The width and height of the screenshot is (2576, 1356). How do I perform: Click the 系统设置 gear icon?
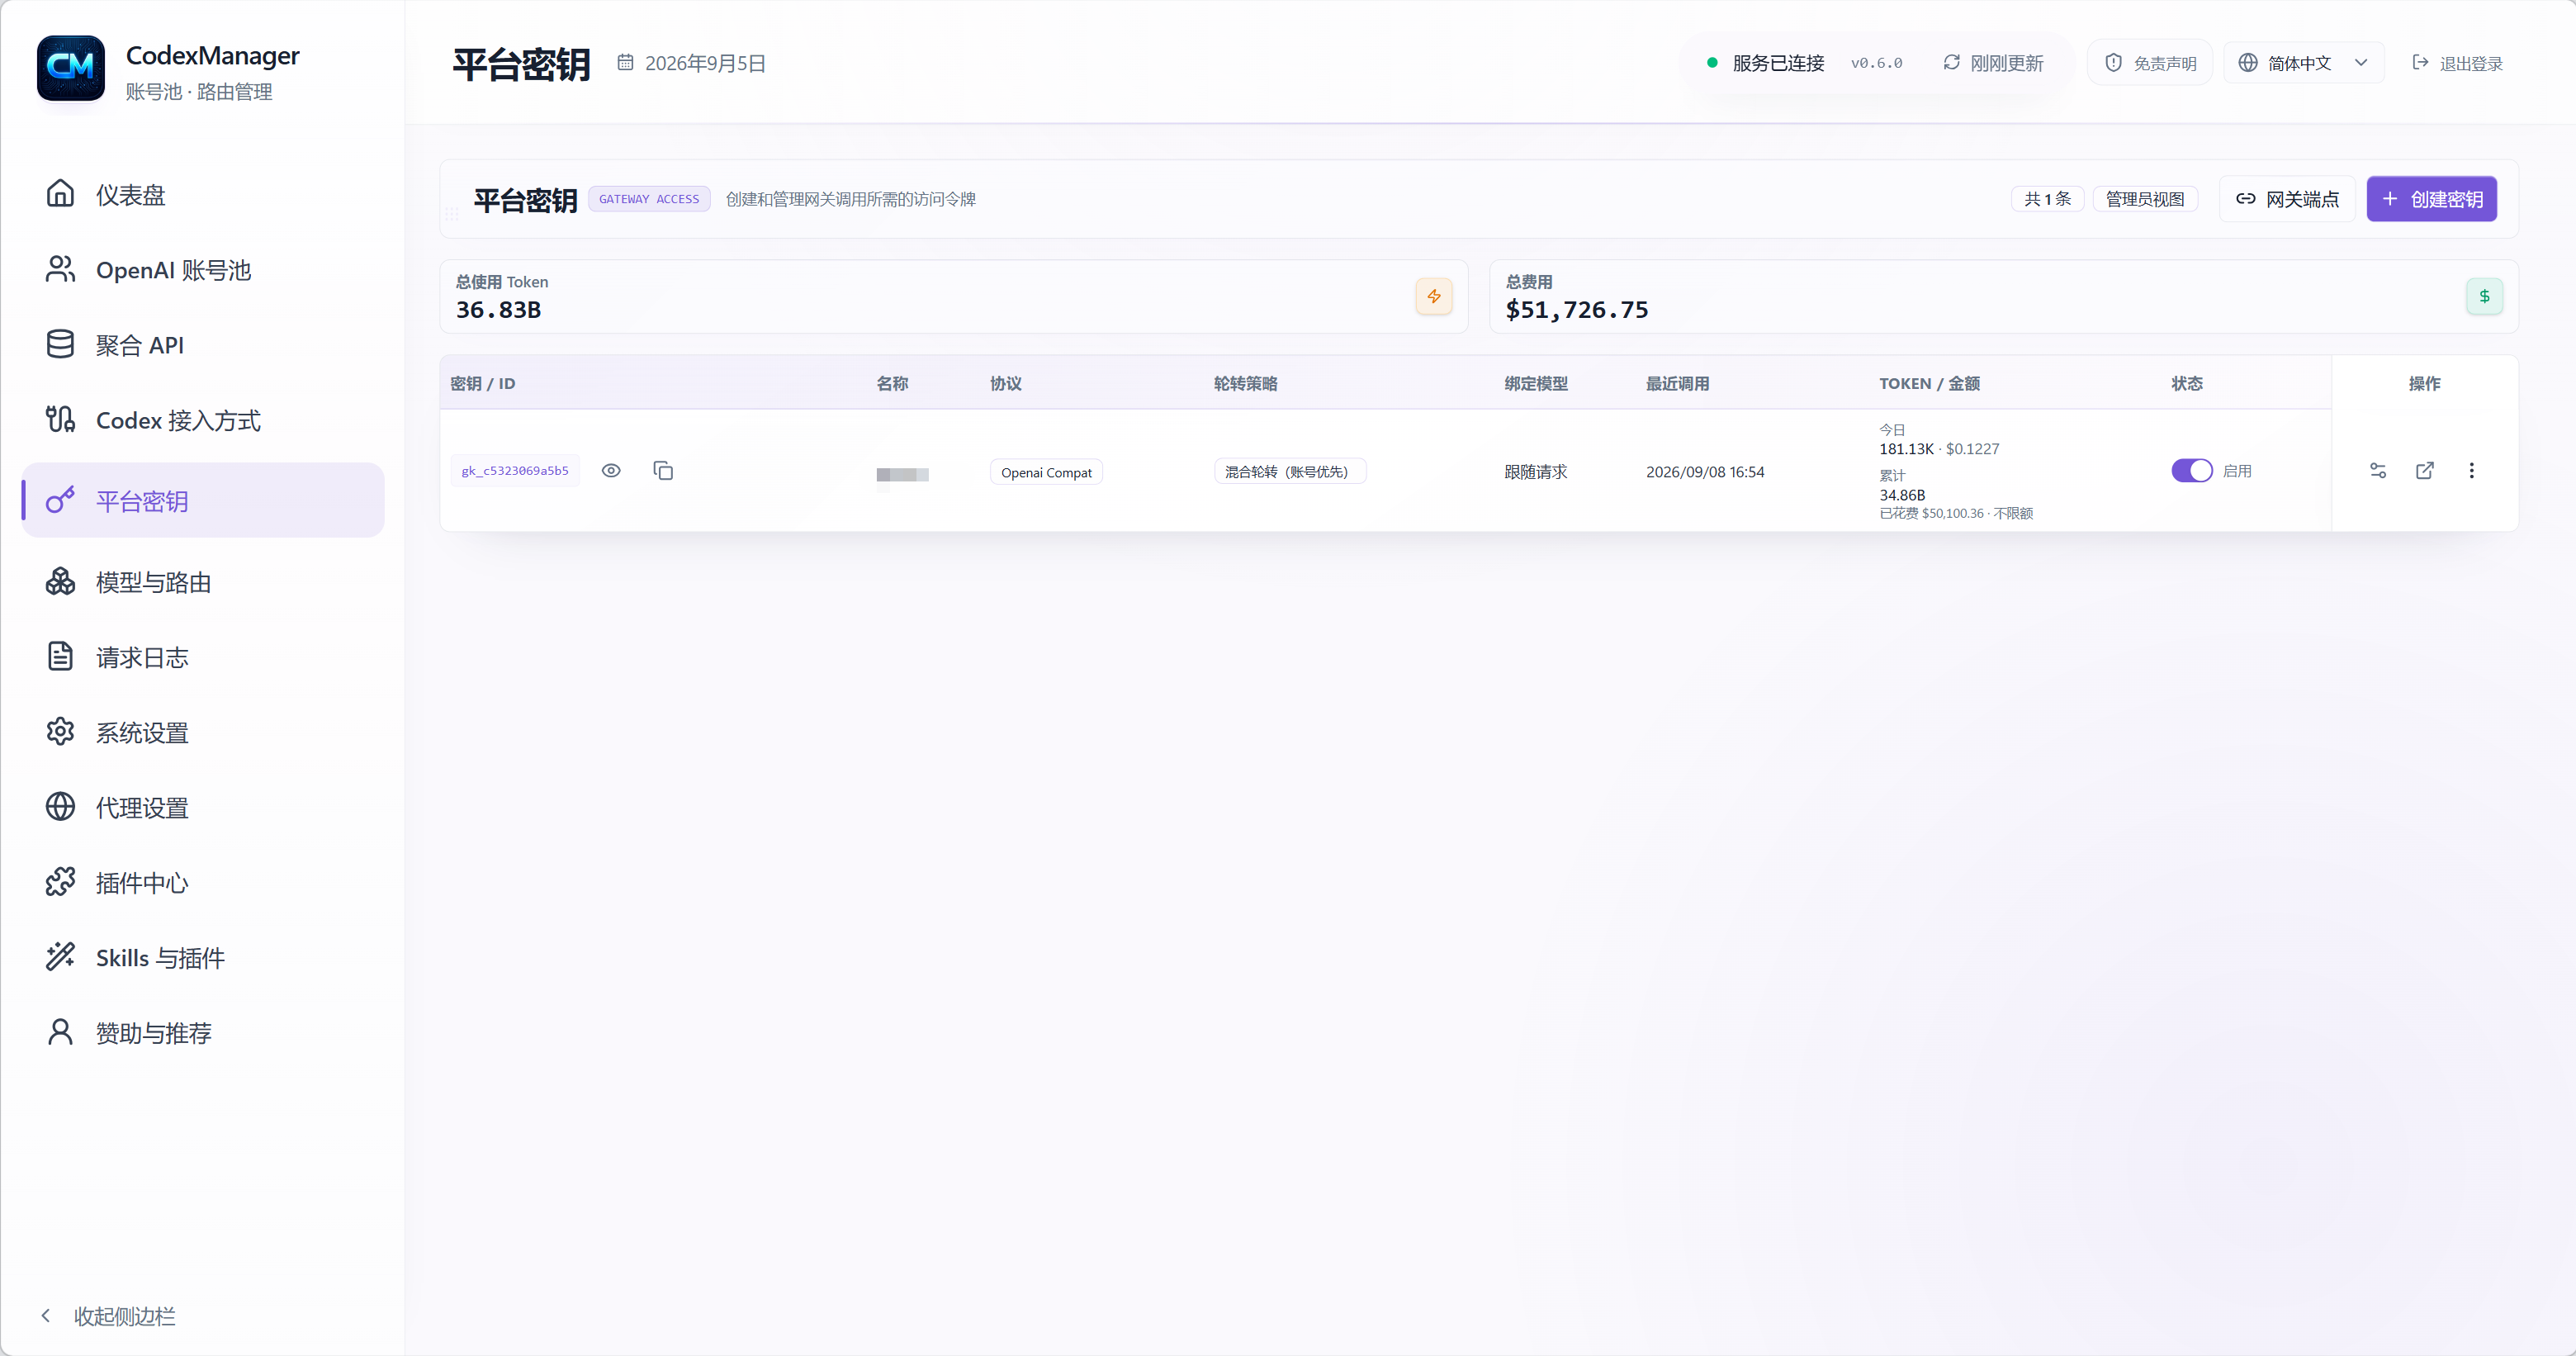point(60,732)
